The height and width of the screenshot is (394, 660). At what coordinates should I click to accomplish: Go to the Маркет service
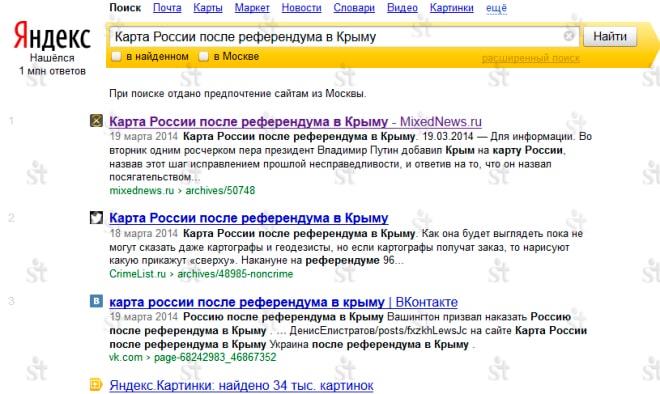252,8
